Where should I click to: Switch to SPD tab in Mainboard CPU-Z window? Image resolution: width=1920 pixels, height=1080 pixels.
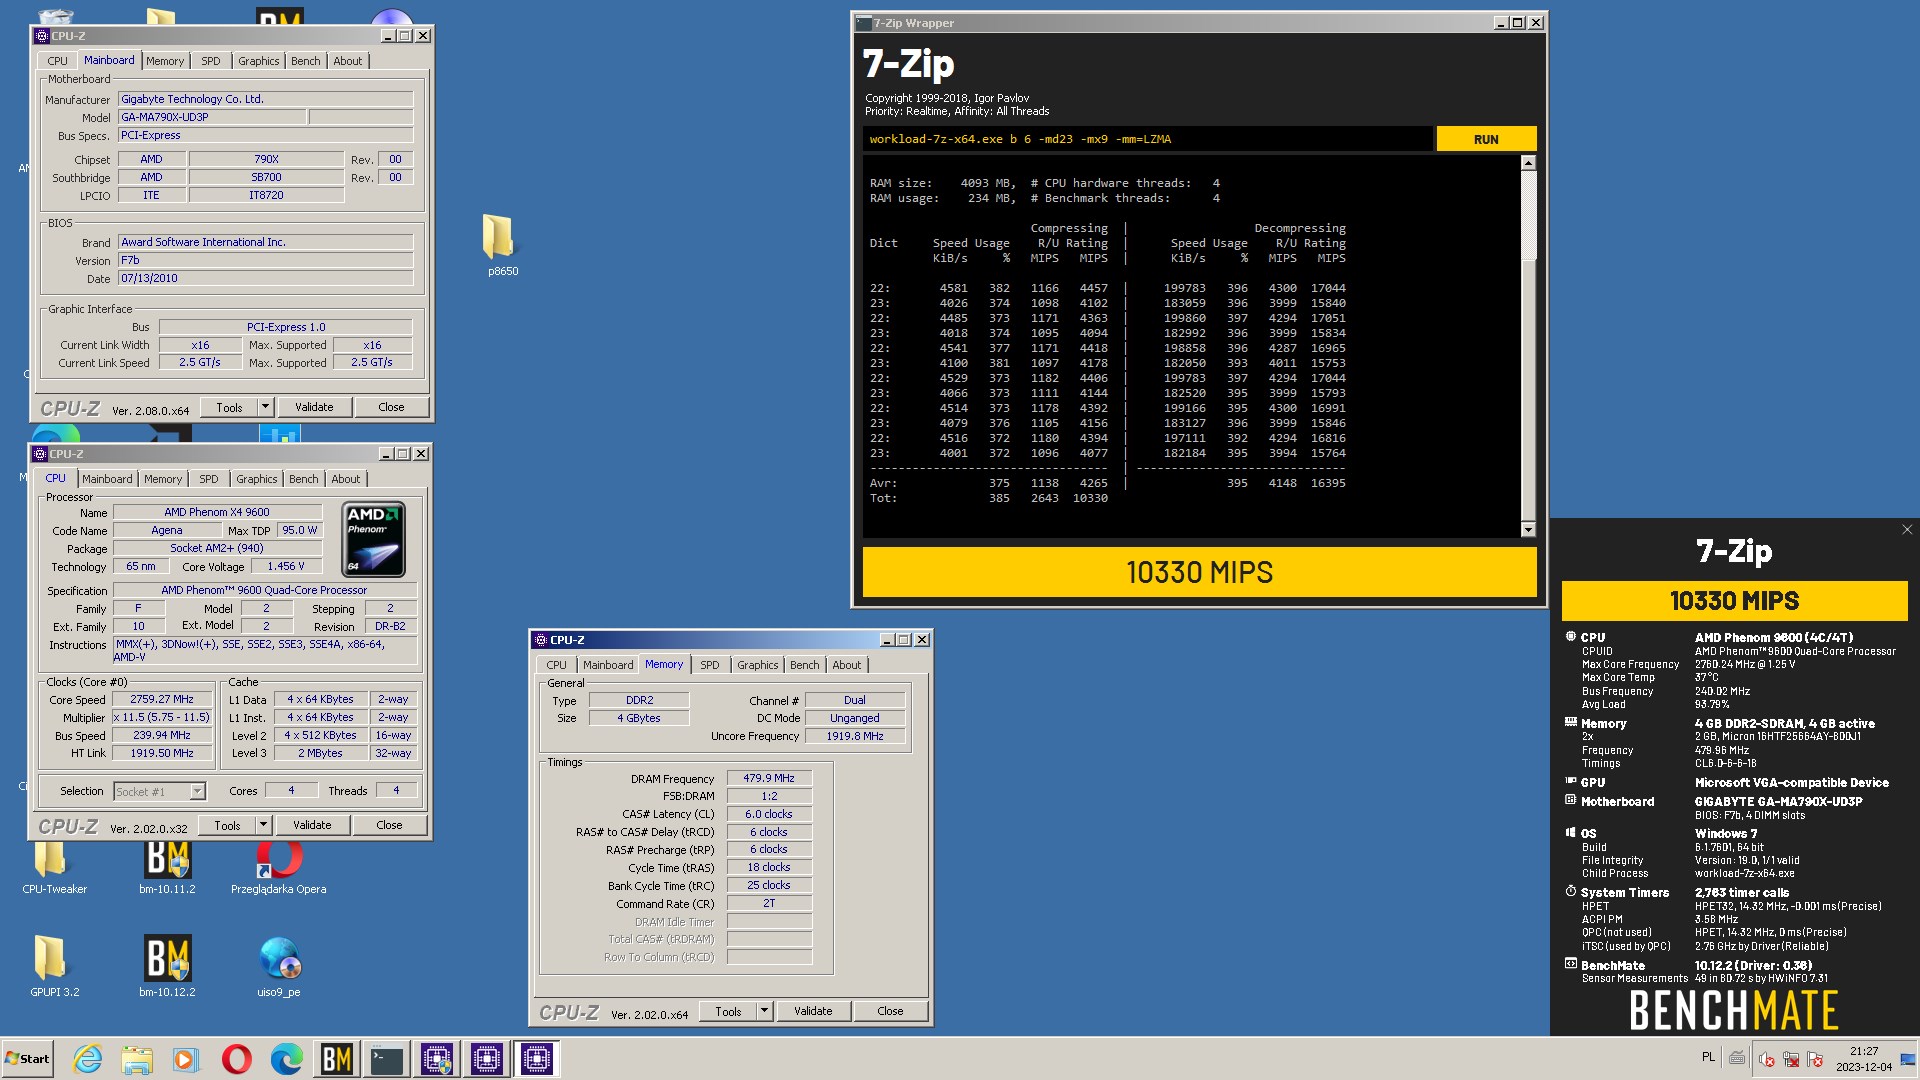pos(210,61)
